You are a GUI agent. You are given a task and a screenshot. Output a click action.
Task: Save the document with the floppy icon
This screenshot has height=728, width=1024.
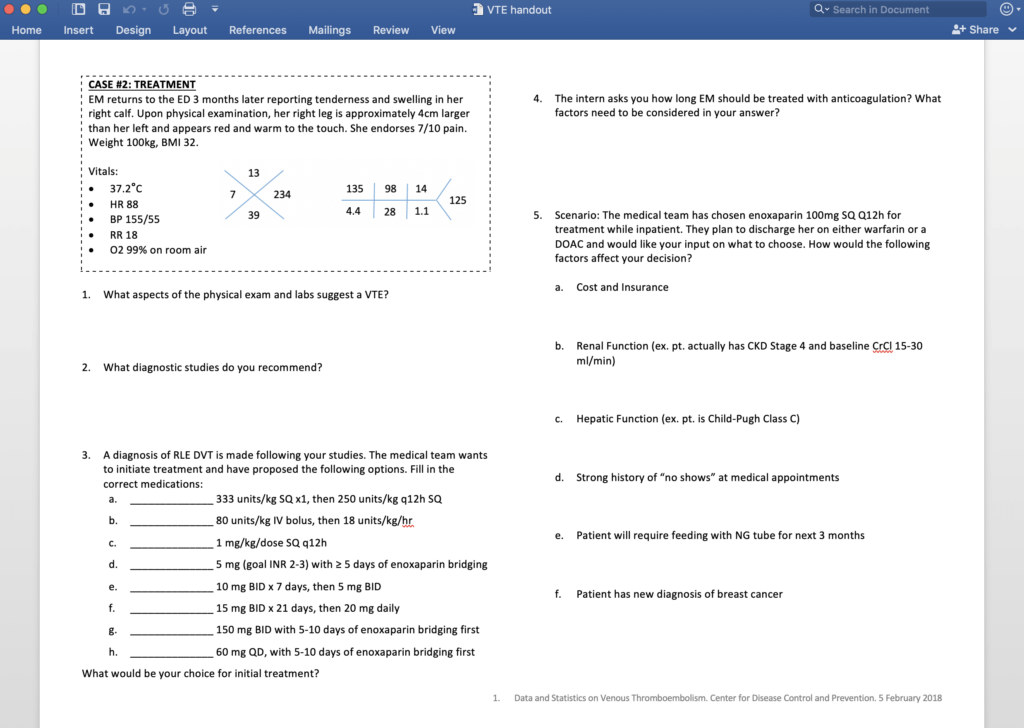coord(104,9)
